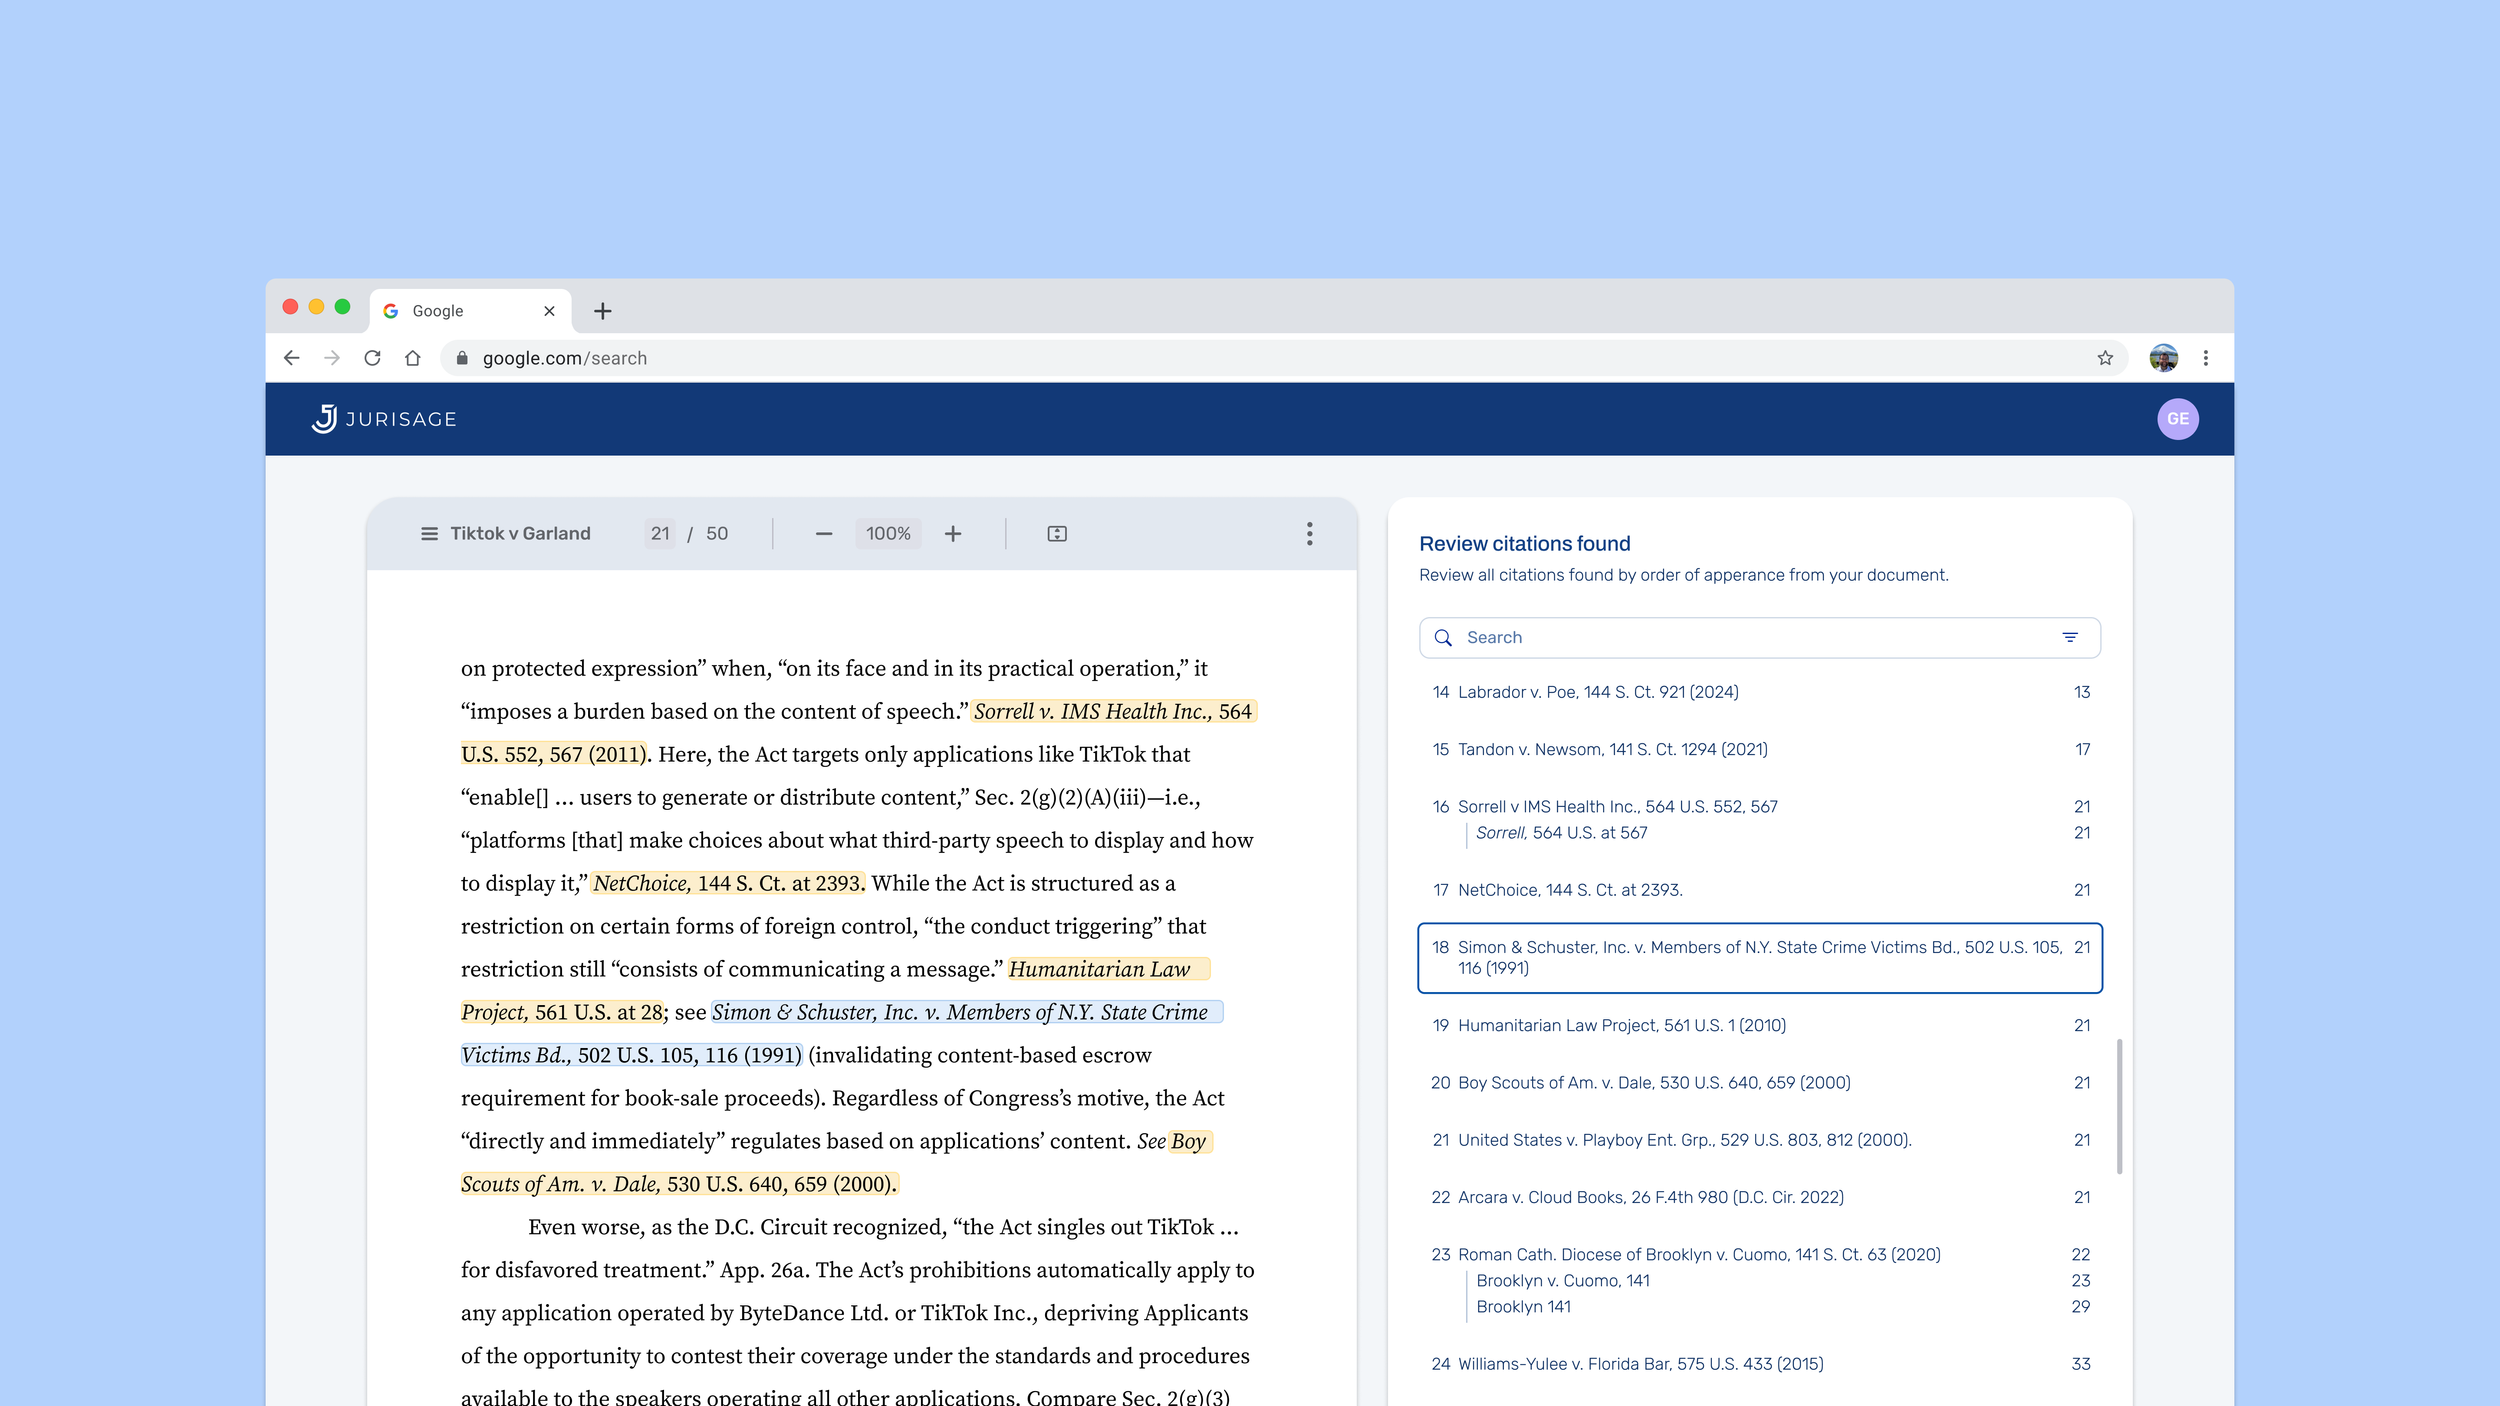Select the Boy Scouts of Am. v. Dale citation

point(1654,1083)
